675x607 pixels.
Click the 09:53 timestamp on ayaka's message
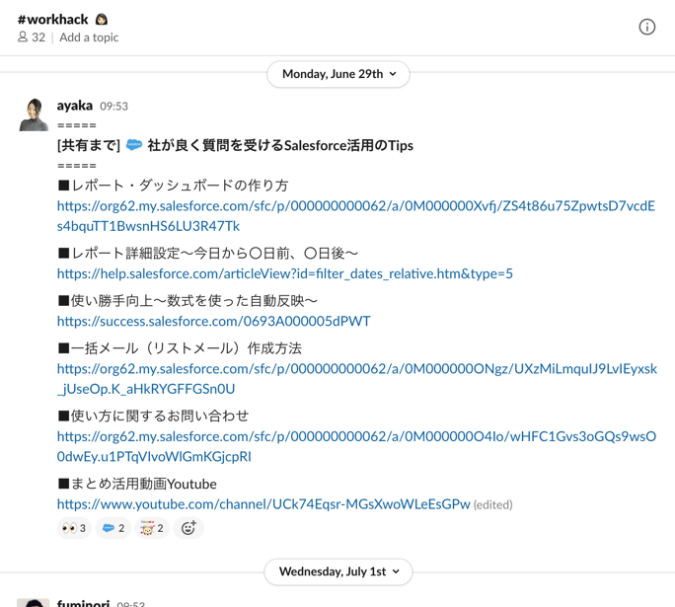(114, 106)
